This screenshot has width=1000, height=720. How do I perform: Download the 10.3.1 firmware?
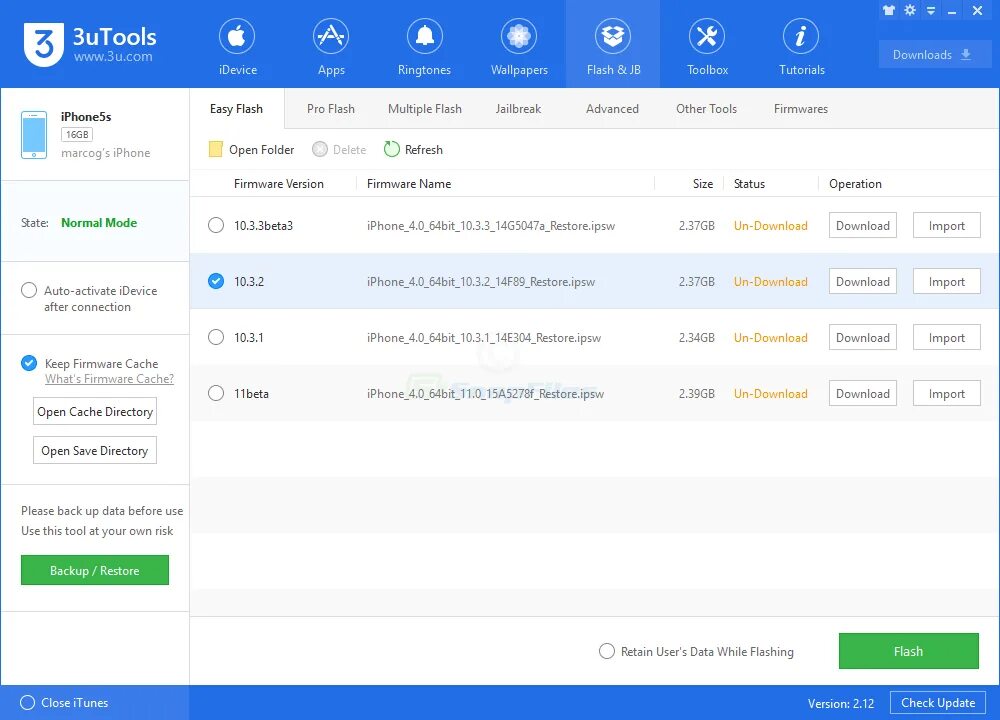(862, 337)
